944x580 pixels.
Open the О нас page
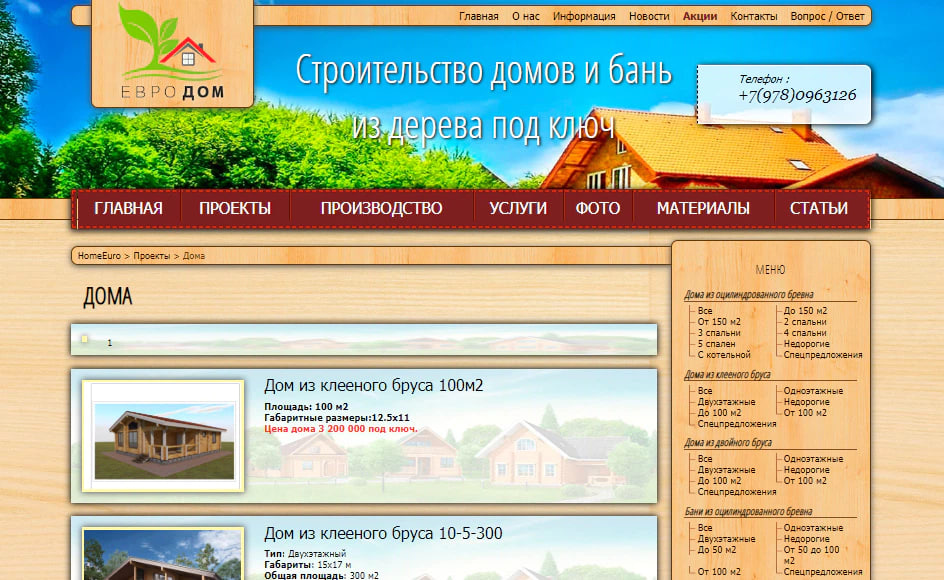[x=526, y=16]
